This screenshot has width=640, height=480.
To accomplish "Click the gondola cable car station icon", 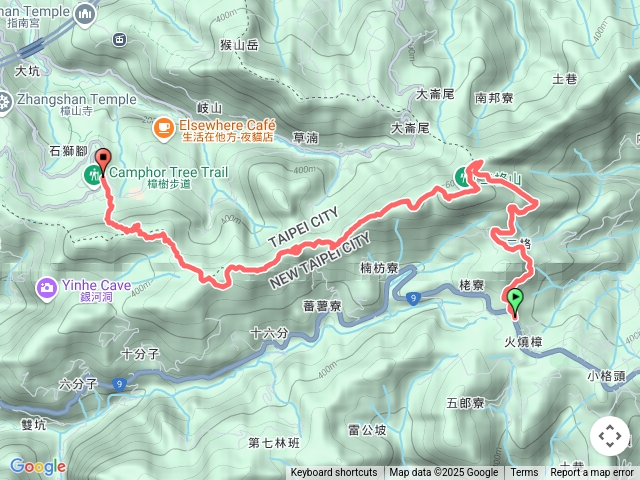I will [x=119, y=40].
